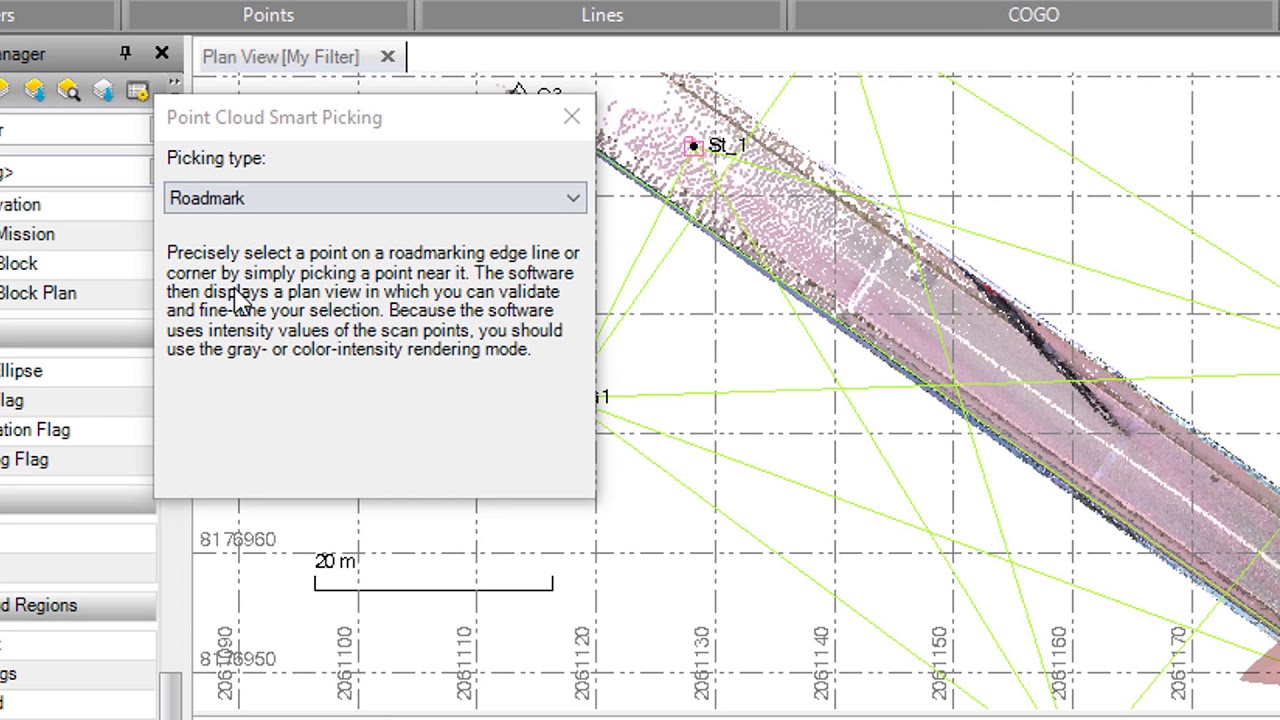1280x720 pixels.
Task: Open the Picking type dropdown showing Roadmark
Action: pos(375,198)
